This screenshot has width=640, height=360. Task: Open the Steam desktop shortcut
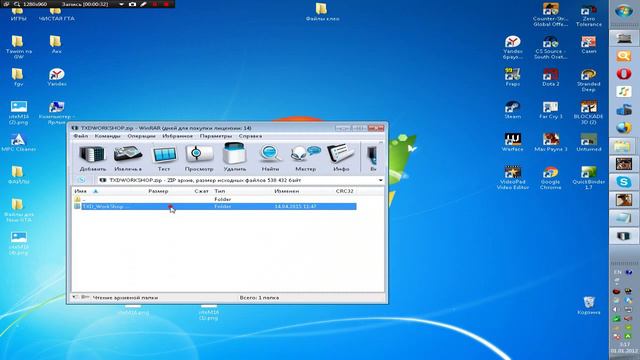[513, 109]
